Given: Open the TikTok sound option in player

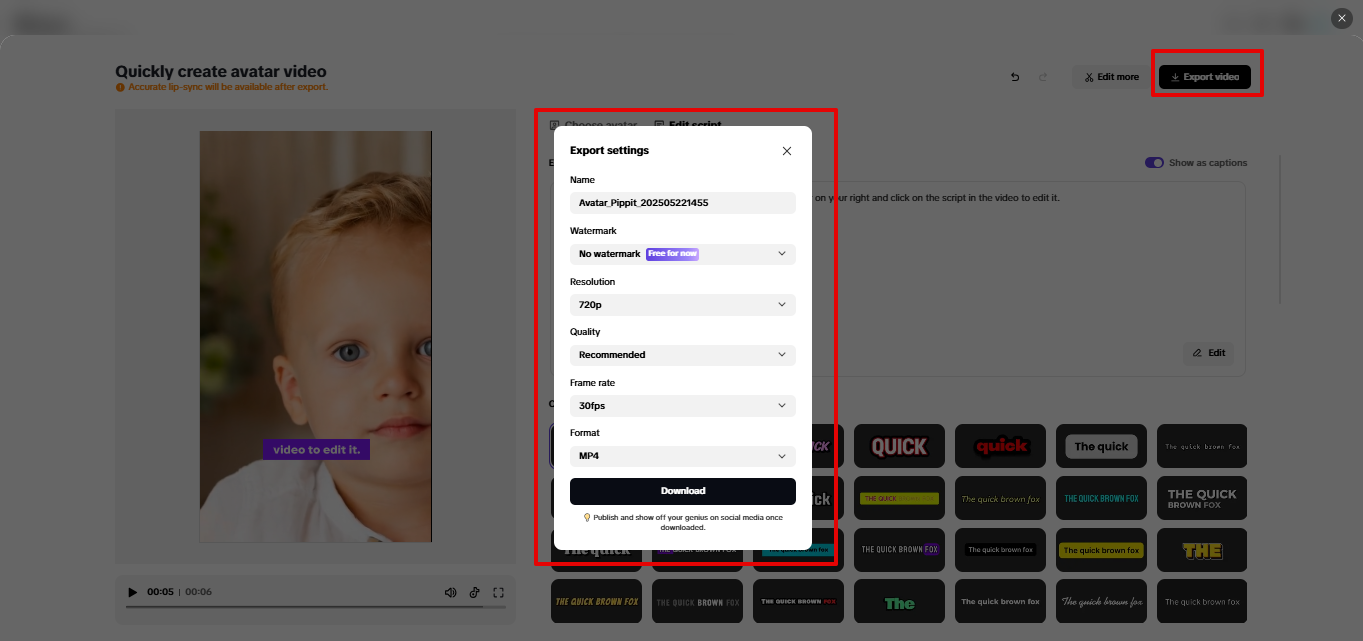Looking at the screenshot, I should click(474, 592).
